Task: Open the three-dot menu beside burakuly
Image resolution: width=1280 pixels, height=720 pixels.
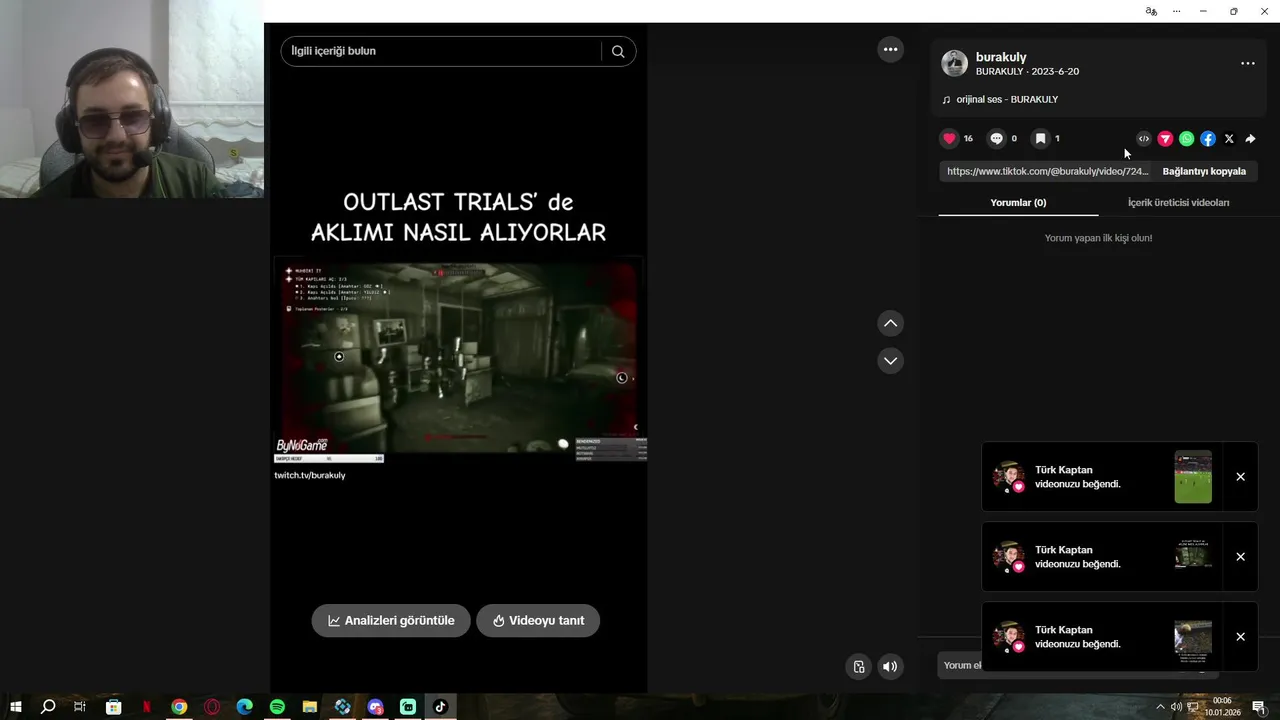Action: [1247, 63]
